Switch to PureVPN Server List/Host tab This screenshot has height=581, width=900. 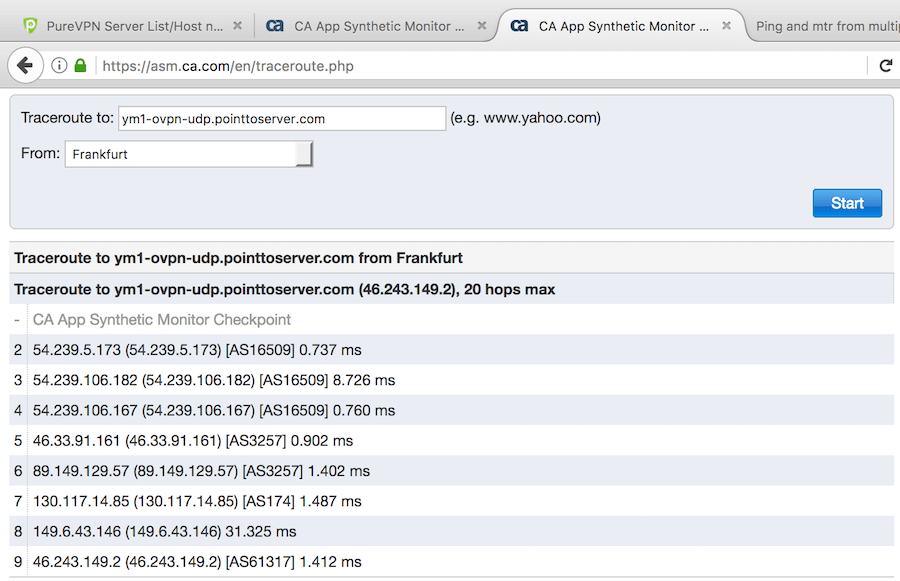[x=135, y=26]
